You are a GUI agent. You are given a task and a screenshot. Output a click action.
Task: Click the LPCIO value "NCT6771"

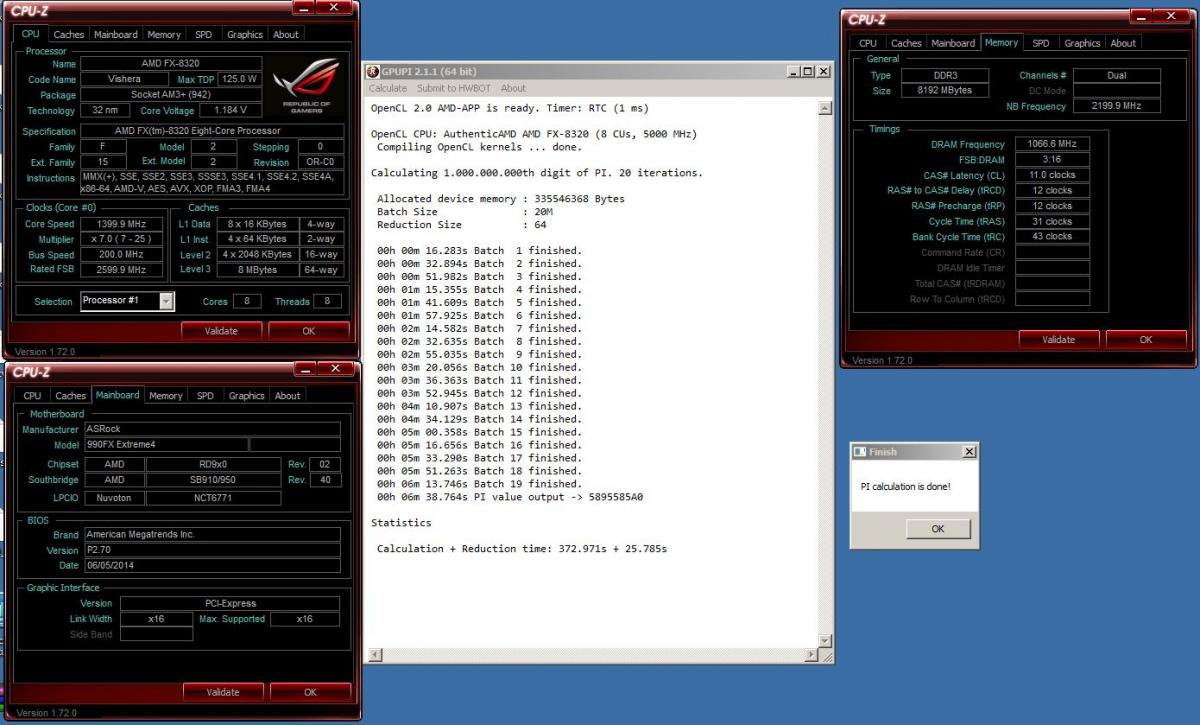(213, 497)
